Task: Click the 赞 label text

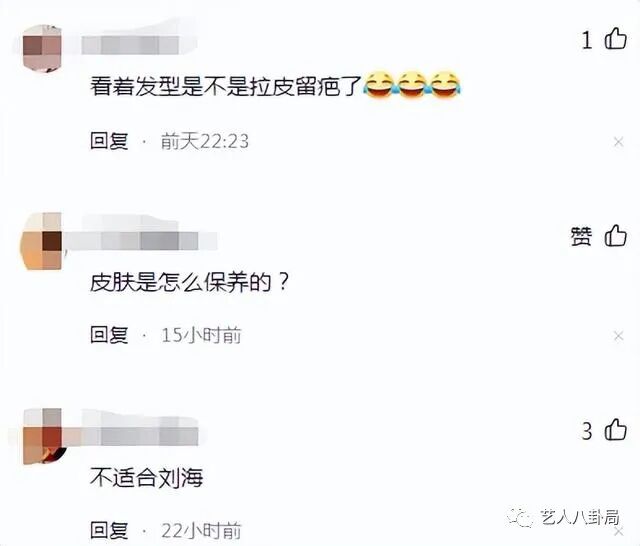Action: point(581,236)
